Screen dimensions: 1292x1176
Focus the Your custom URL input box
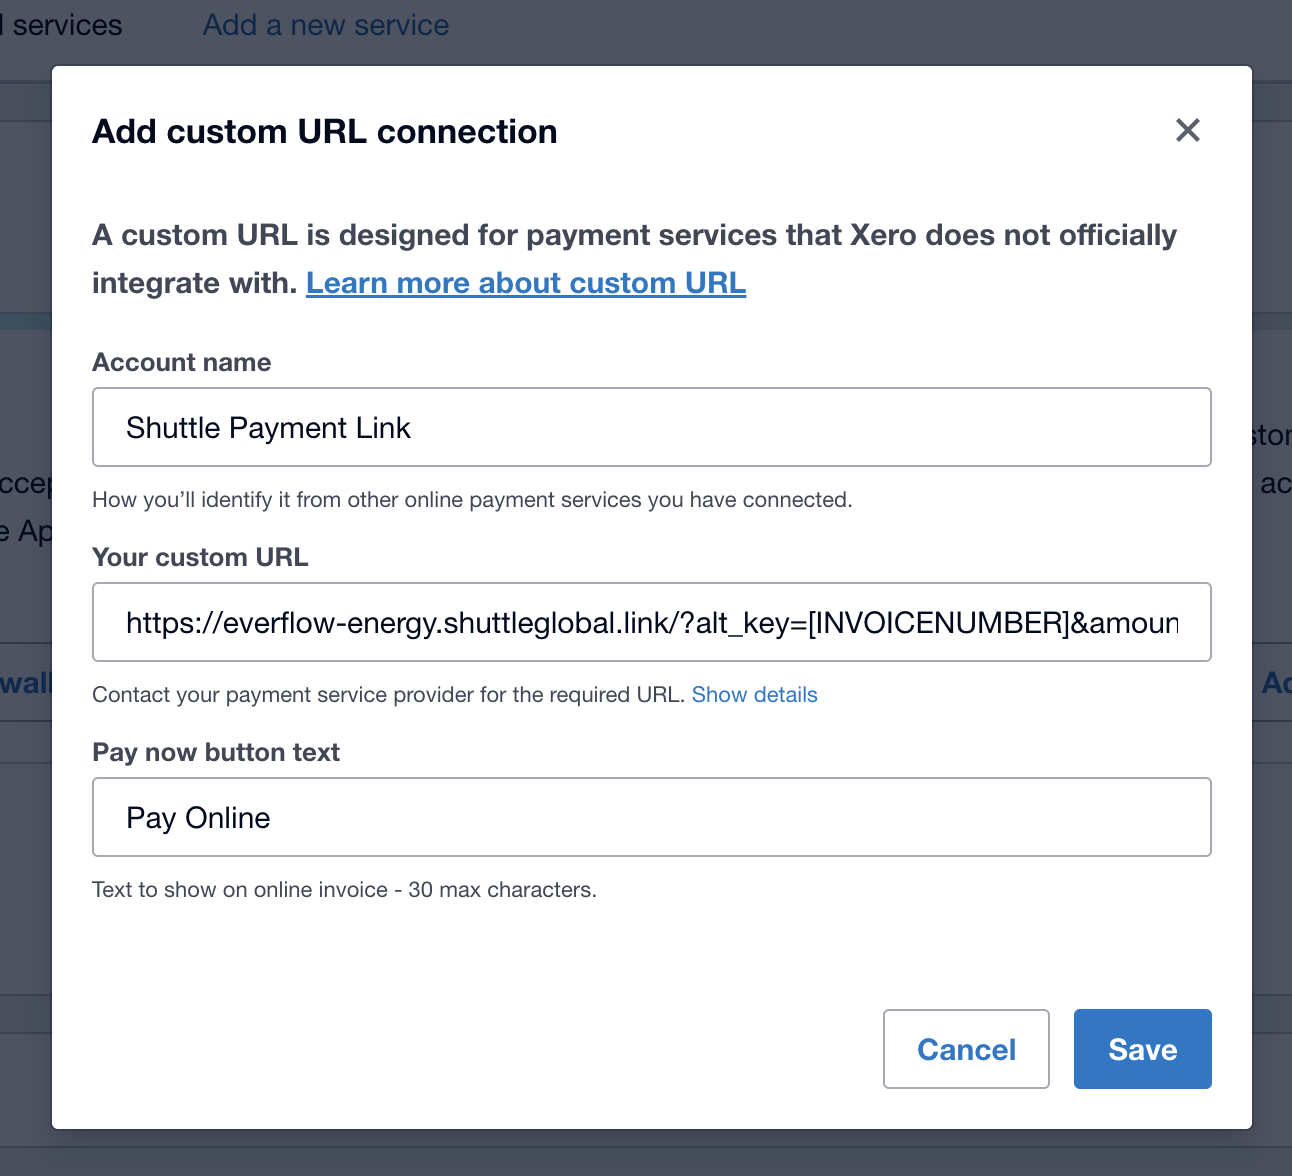coord(651,622)
